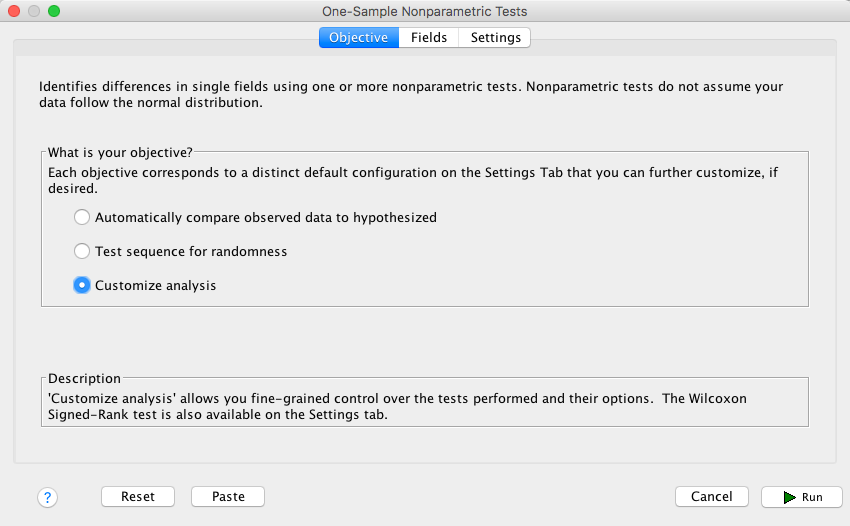Close the dialog with the red button
Screen dimensions: 850x526
point(14,11)
